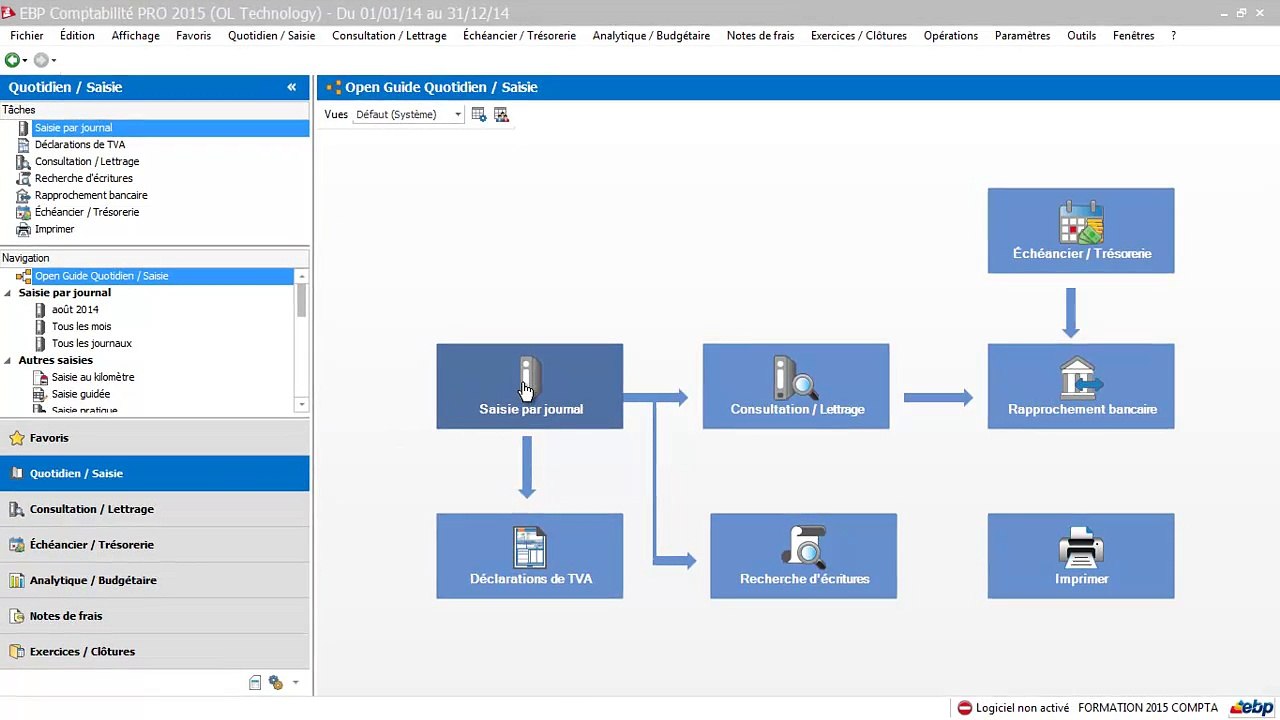
Task: Open Échéancier / Trésorerie in the Tâches list
Action: [x=87, y=213]
